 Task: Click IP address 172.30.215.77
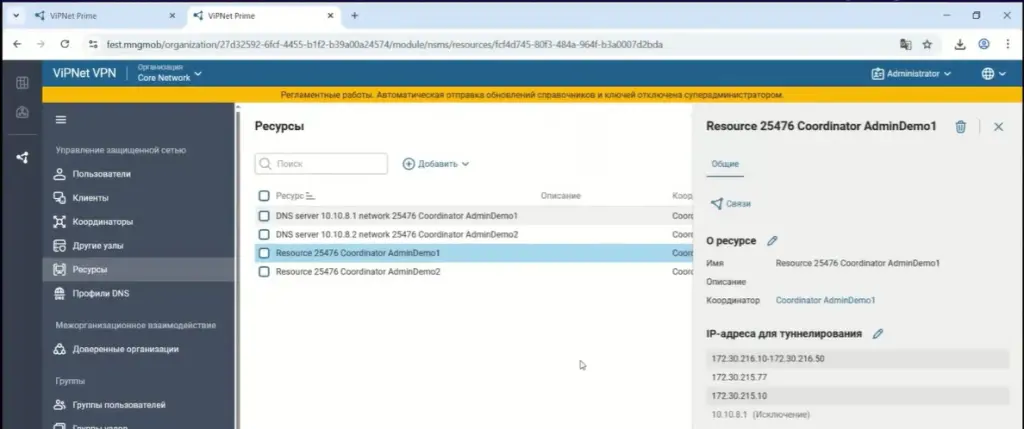pos(857,377)
